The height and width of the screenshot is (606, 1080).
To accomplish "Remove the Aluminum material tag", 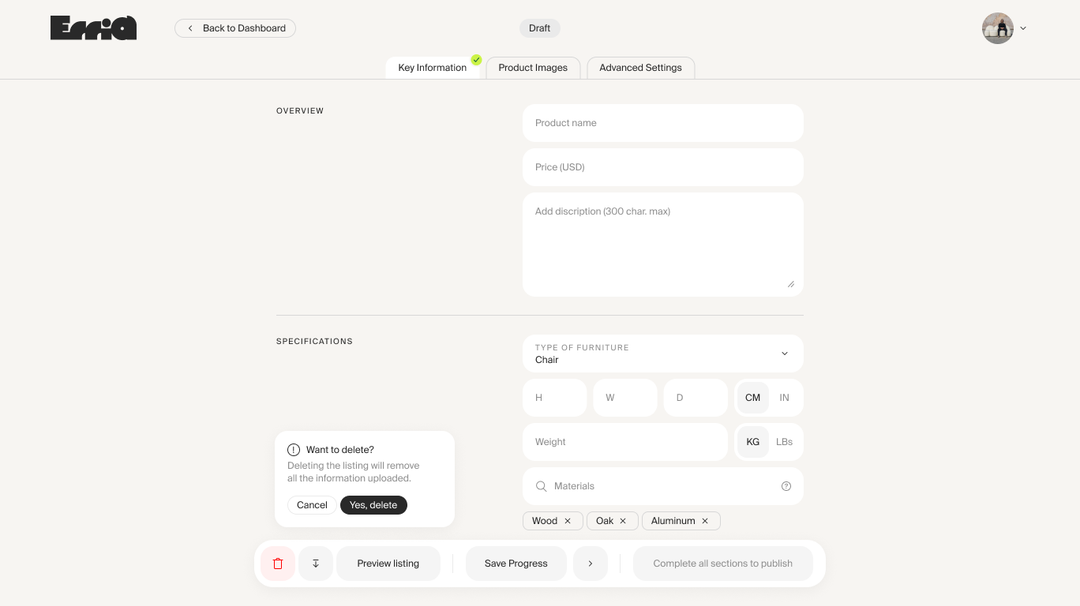I will coord(705,521).
